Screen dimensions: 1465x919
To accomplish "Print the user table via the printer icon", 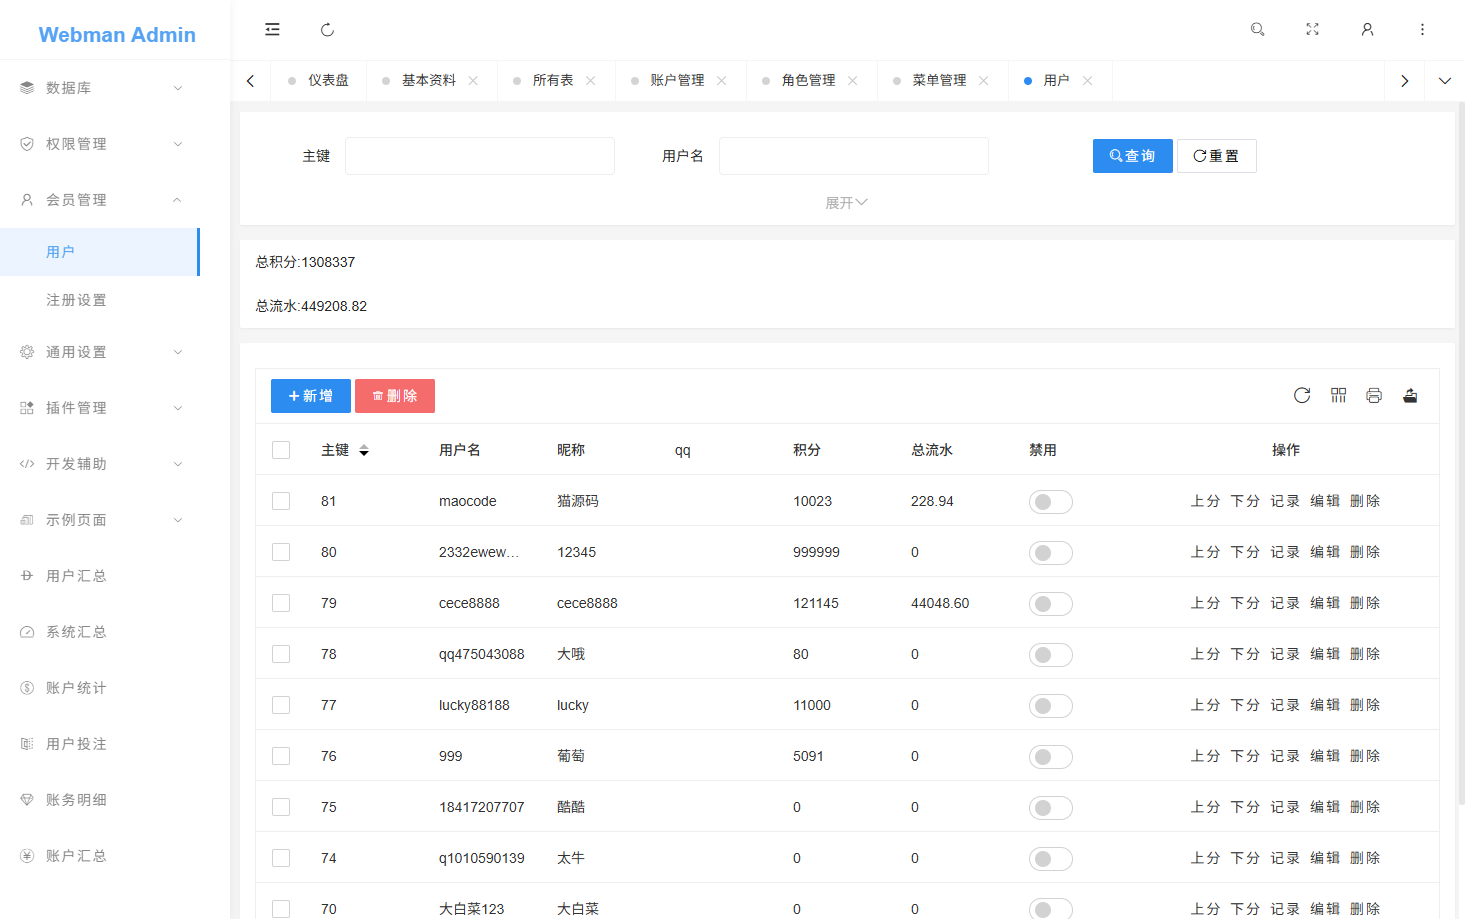I will tap(1374, 395).
